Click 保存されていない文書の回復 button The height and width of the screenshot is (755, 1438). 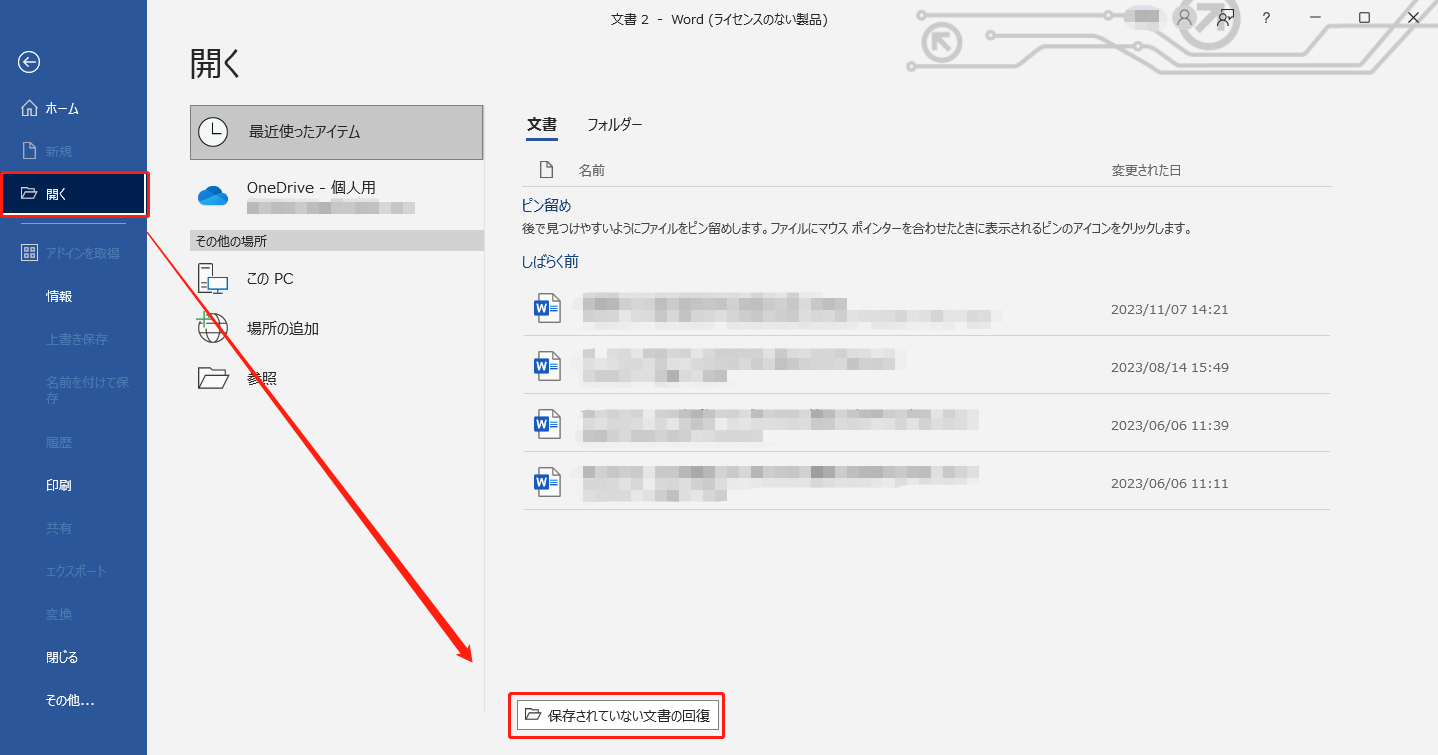617,715
